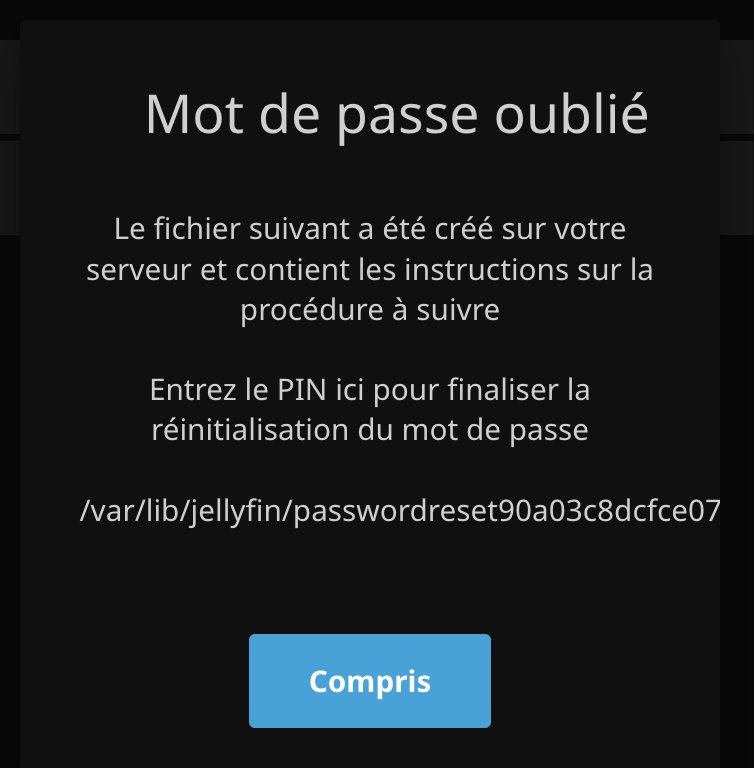The width and height of the screenshot is (754, 768).
Task: Click 'passwordreset90a03c8dcfce07' at the end of the path
Action: [507, 511]
